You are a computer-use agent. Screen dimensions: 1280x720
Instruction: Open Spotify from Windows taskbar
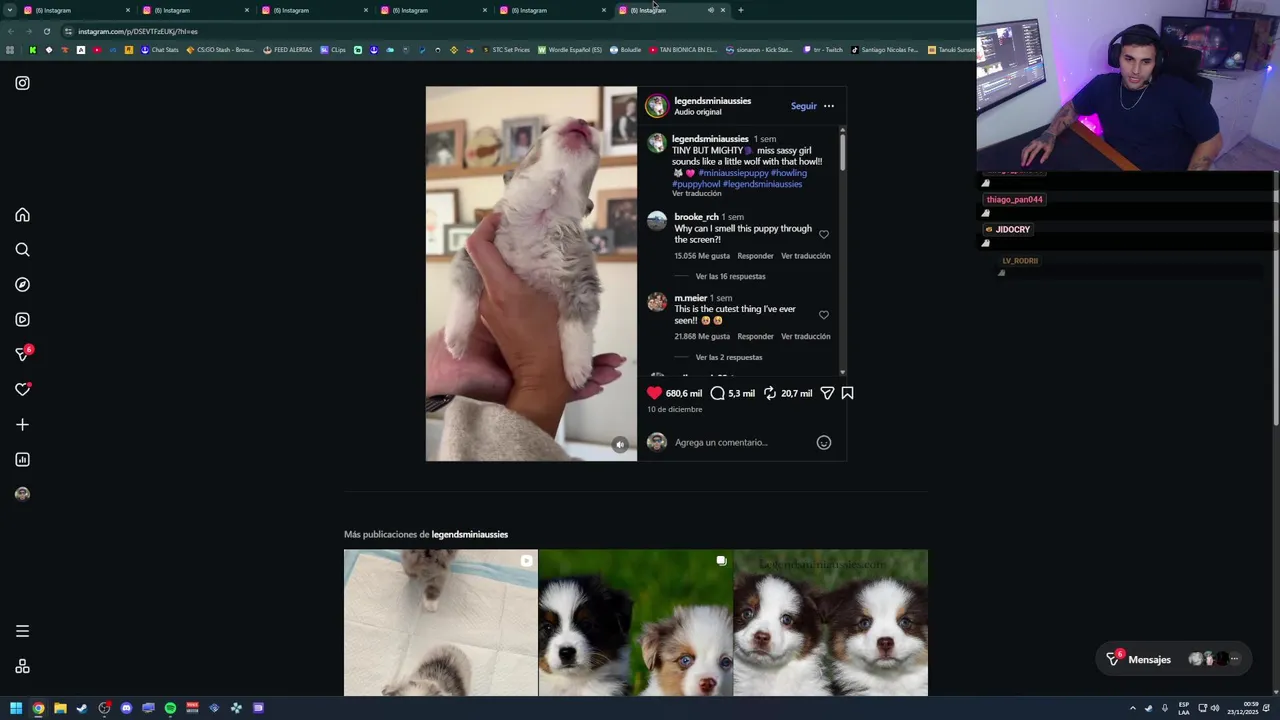pyautogui.click(x=170, y=708)
